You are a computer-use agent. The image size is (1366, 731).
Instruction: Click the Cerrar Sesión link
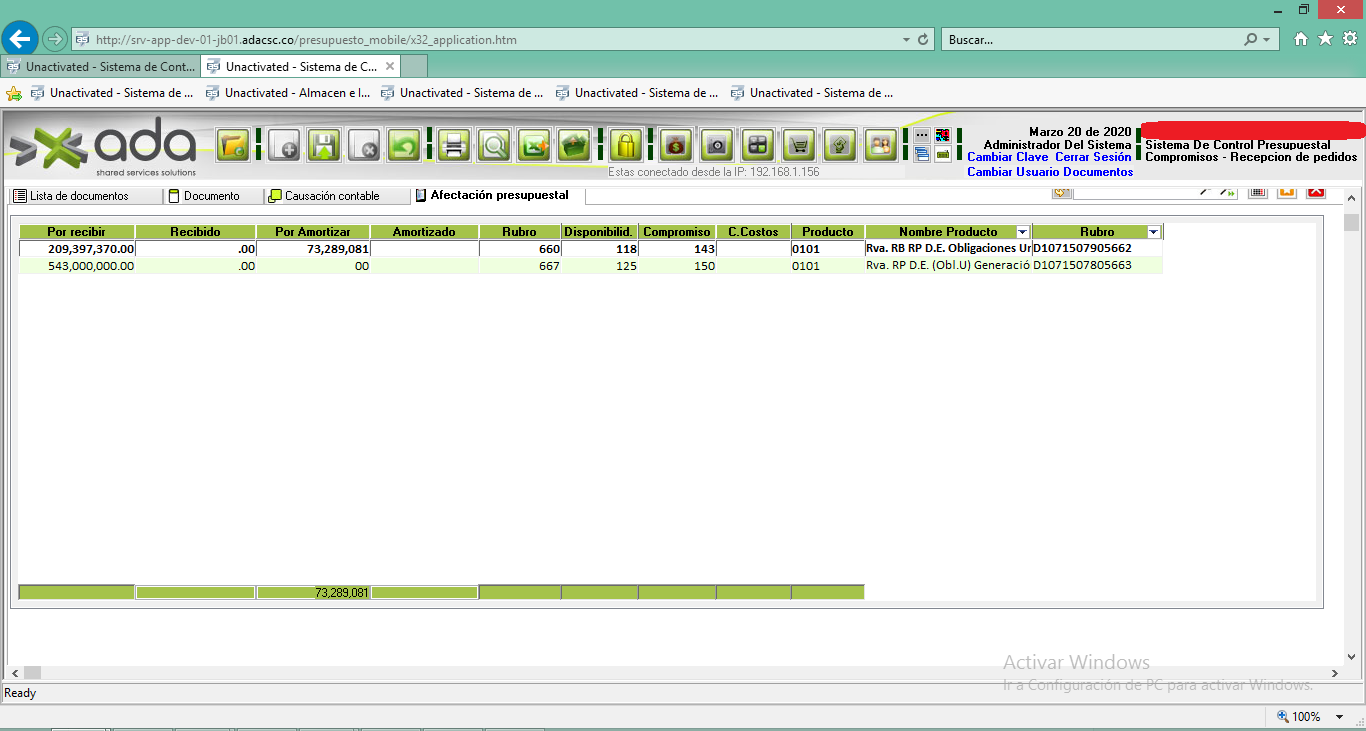(1093, 158)
